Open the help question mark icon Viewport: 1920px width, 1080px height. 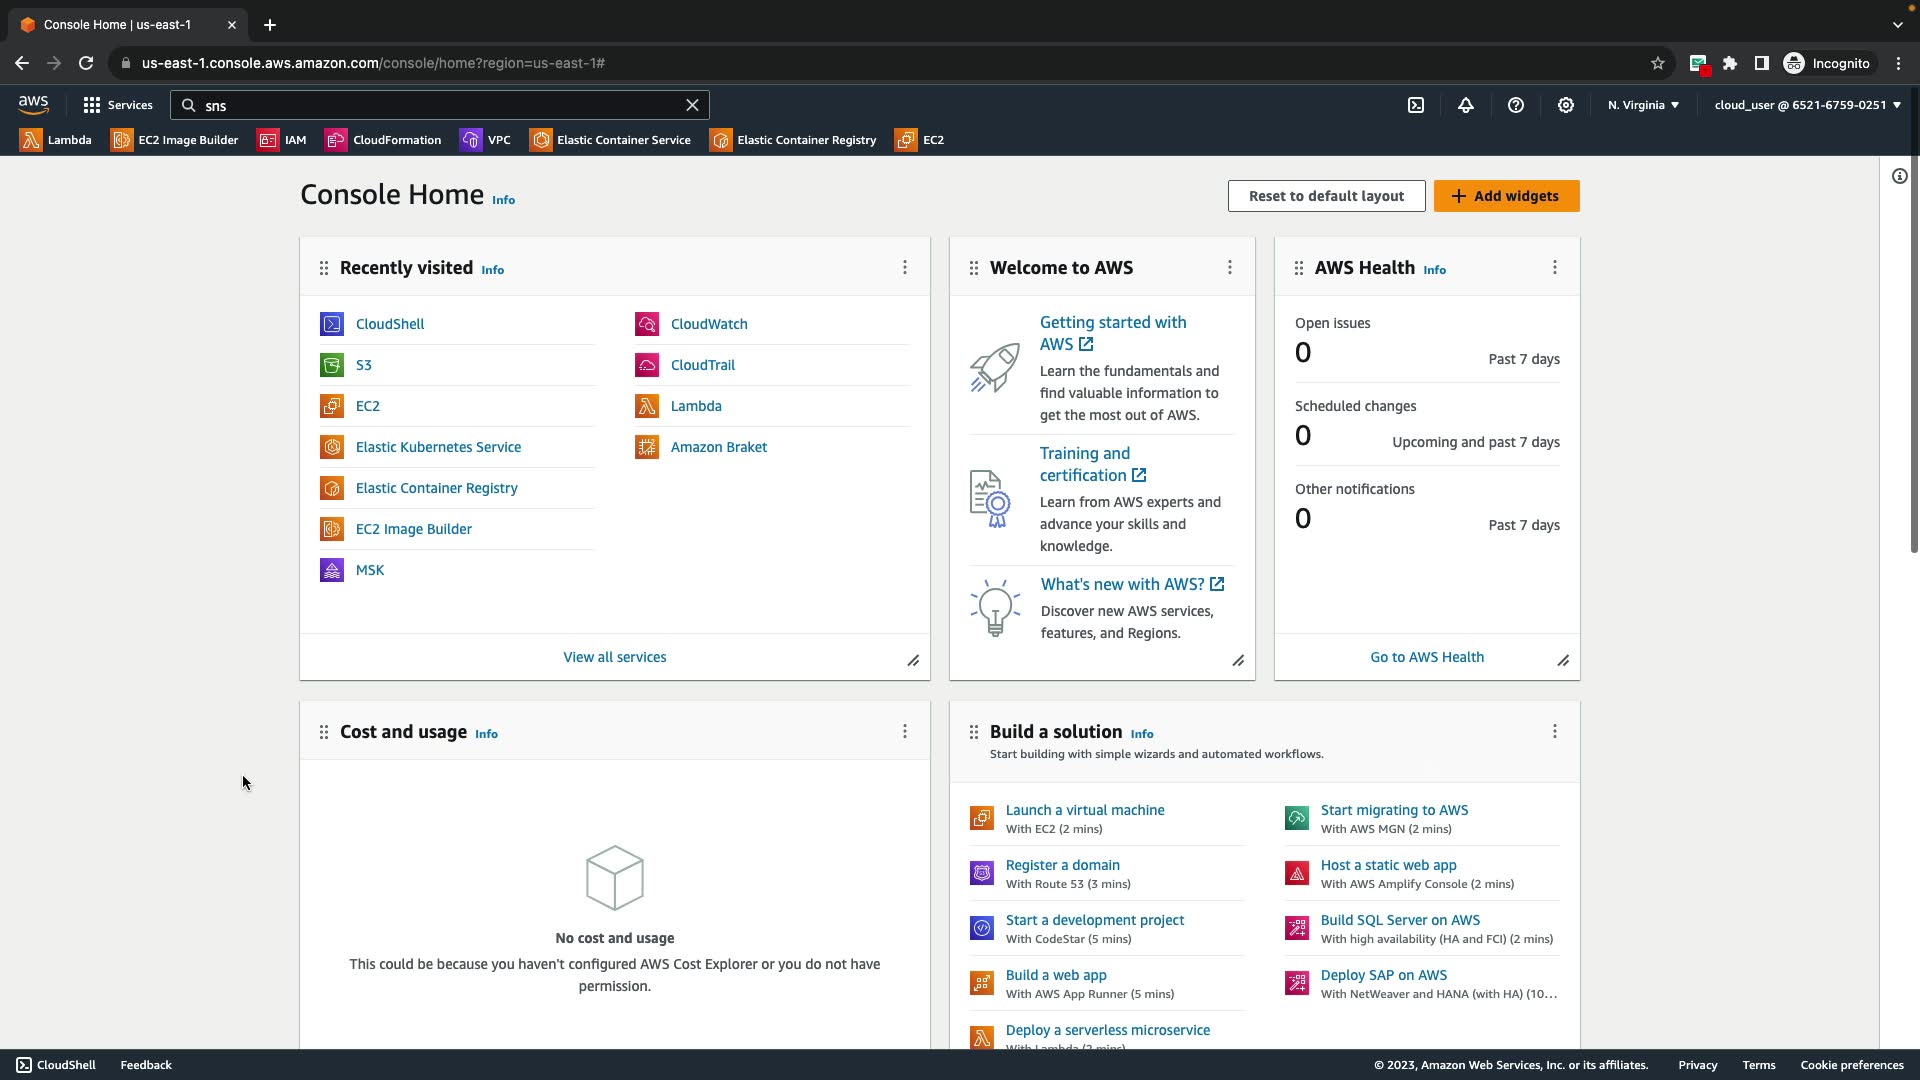[1516, 105]
